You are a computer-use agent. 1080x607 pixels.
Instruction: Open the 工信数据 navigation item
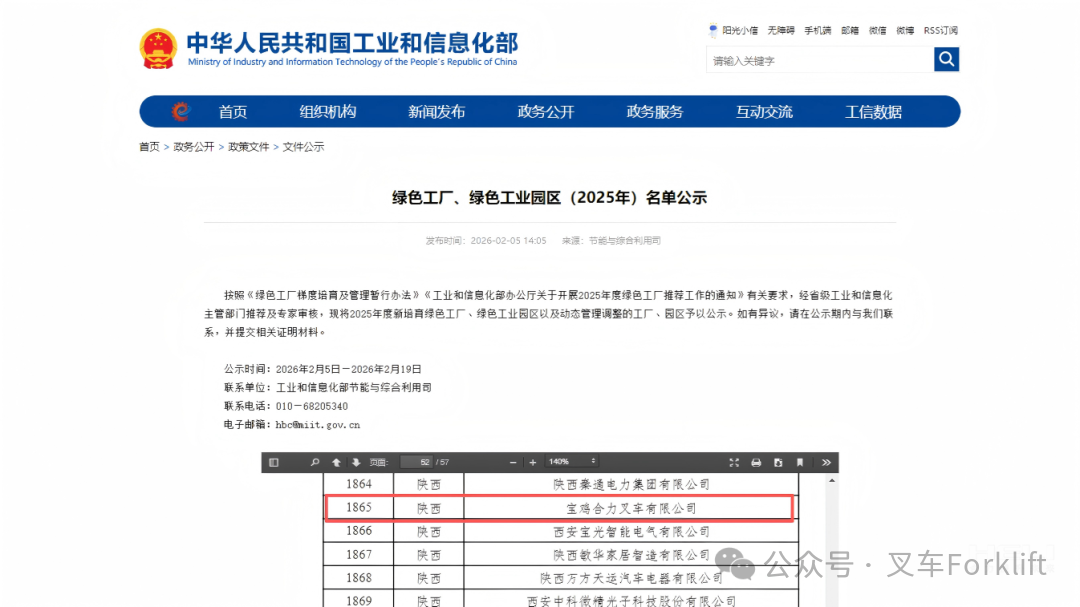873,112
